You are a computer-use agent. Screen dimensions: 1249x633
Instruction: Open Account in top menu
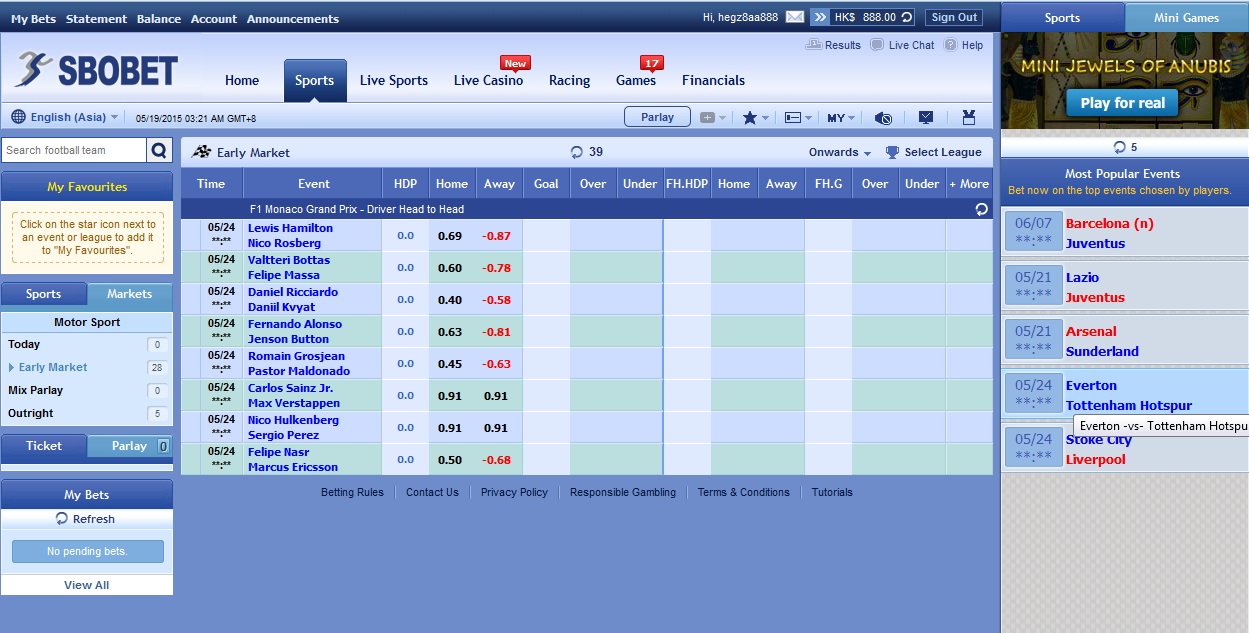214,19
